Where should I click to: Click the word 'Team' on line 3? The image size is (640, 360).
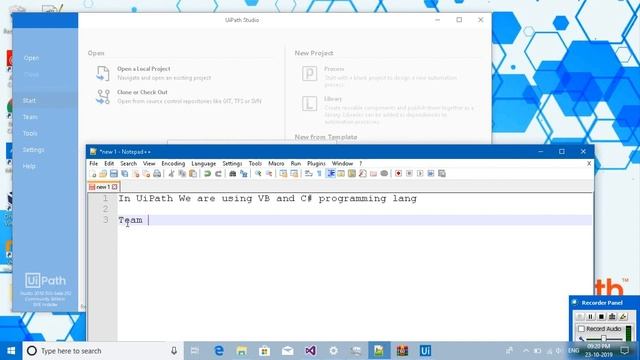[x=130, y=220]
